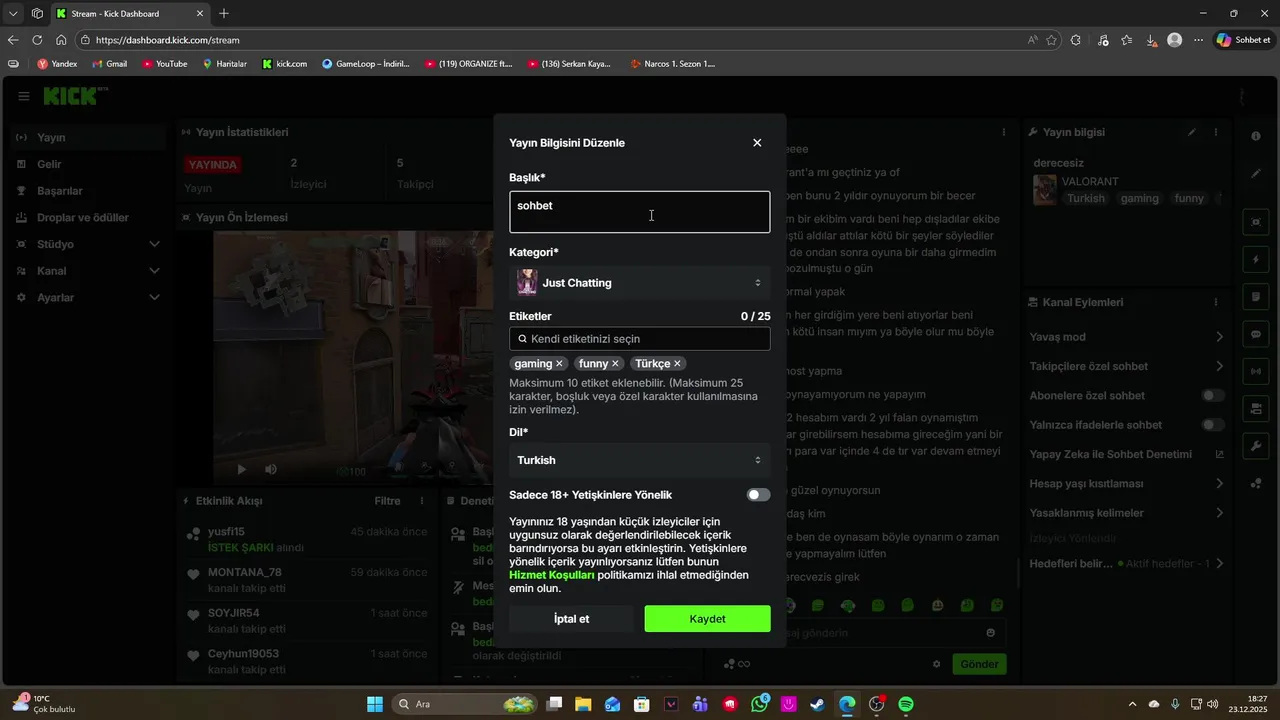This screenshot has width=1280, height=720.
Task: Remove the Türkçe tag in the dialog
Action: click(x=677, y=364)
